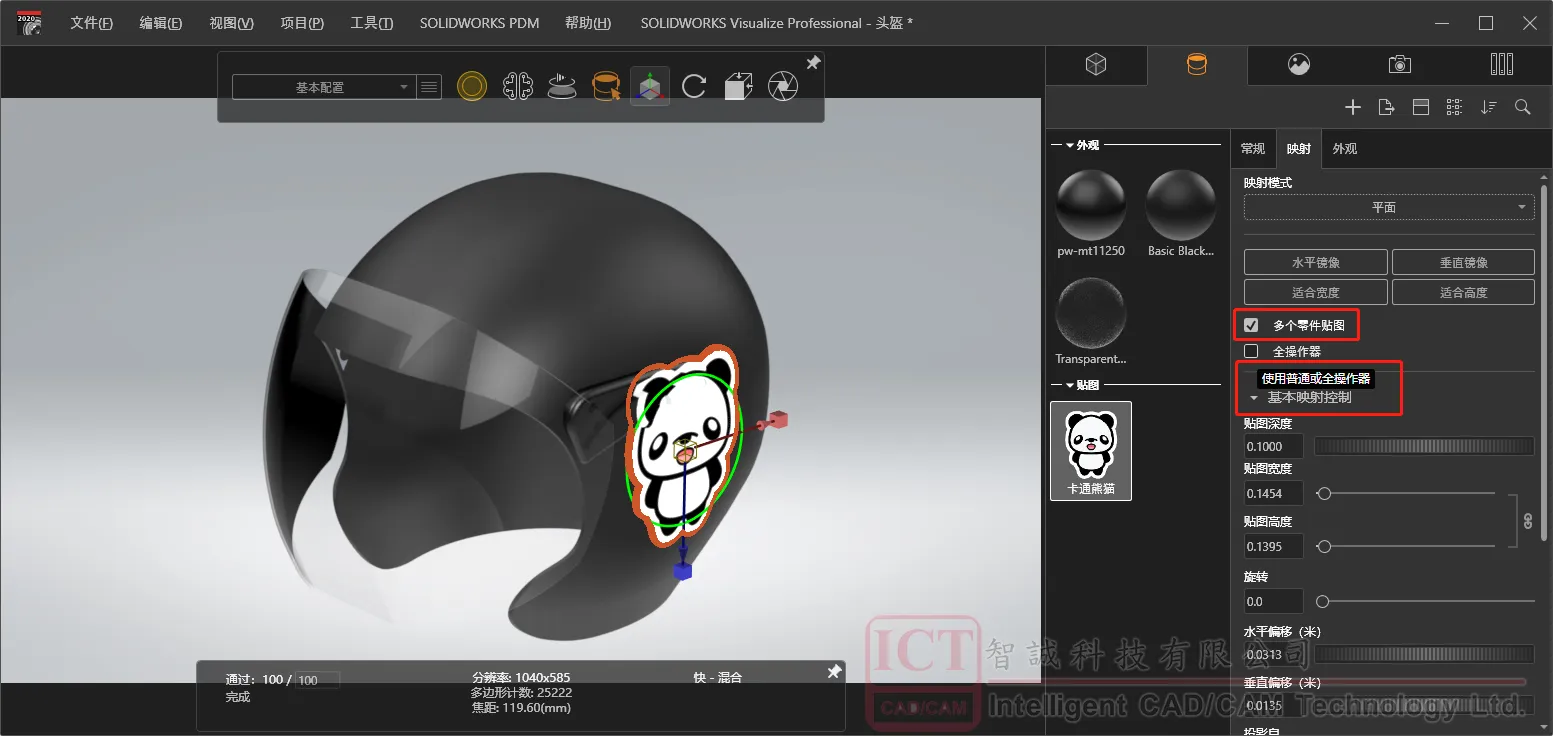Screen dimensions: 1553x736
Task: Switch to the 外观 properties tab
Action: tap(1345, 149)
